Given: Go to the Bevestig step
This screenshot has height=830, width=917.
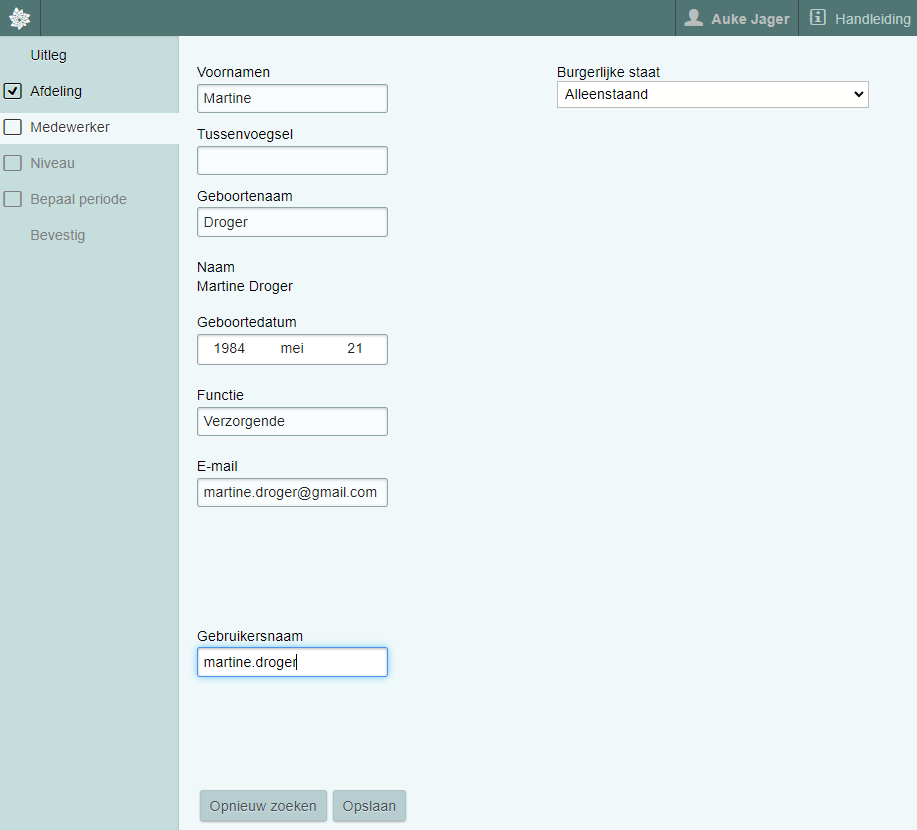Looking at the screenshot, I should (x=58, y=235).
